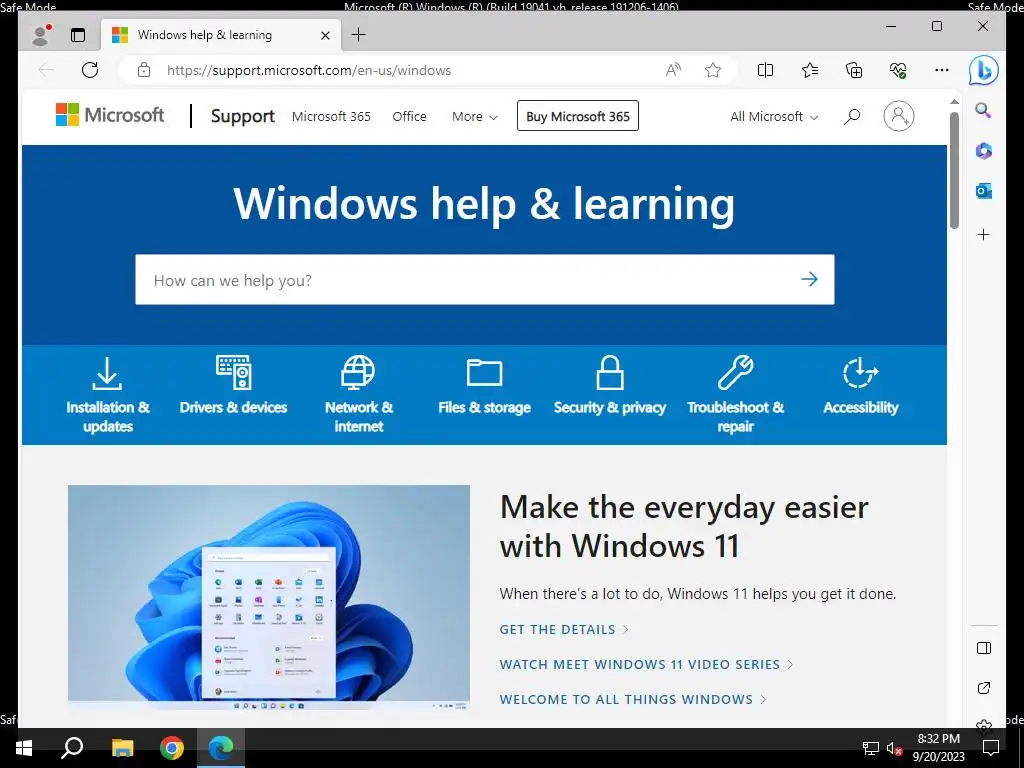Launch Chrome from taskbar
The height and width of the screenshot is (768, 1024).
(x=172, y=748)
